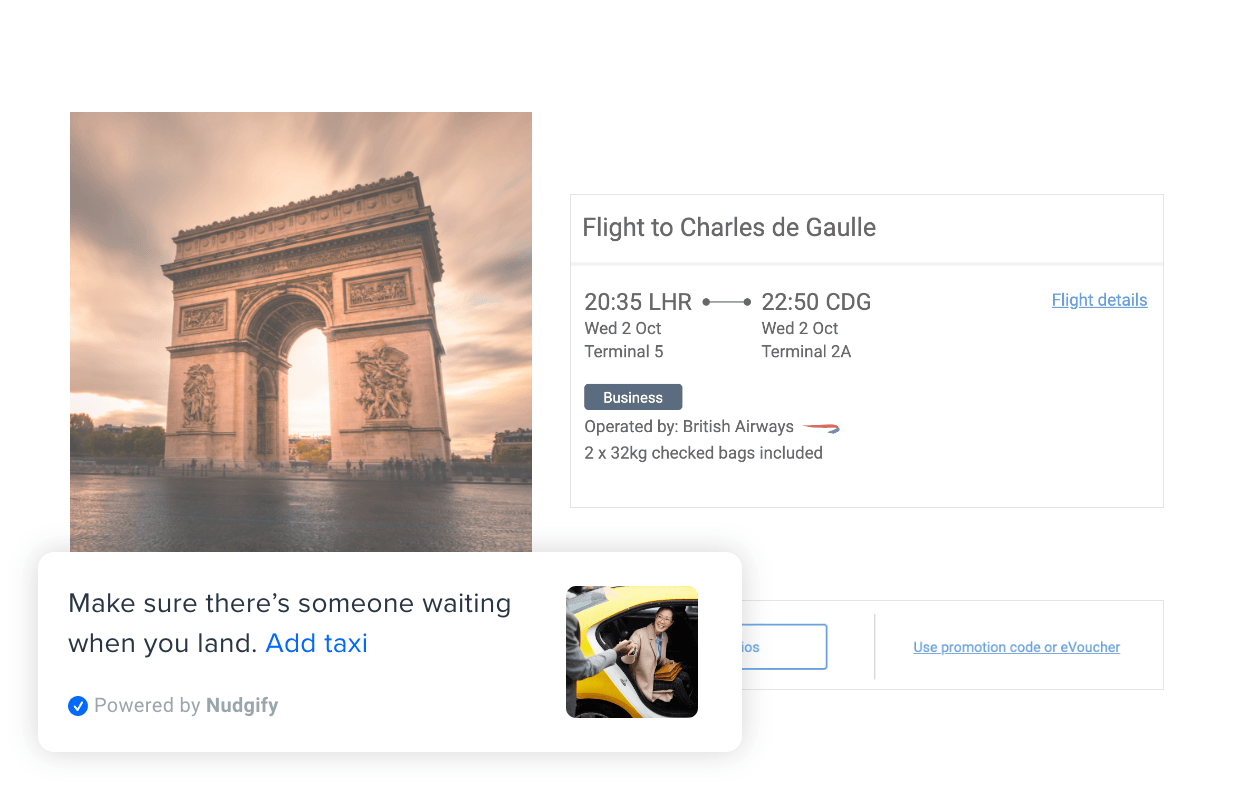Click the Terminal 2A arrival label
Screen dimensions: 1234x792
(806, 352)
